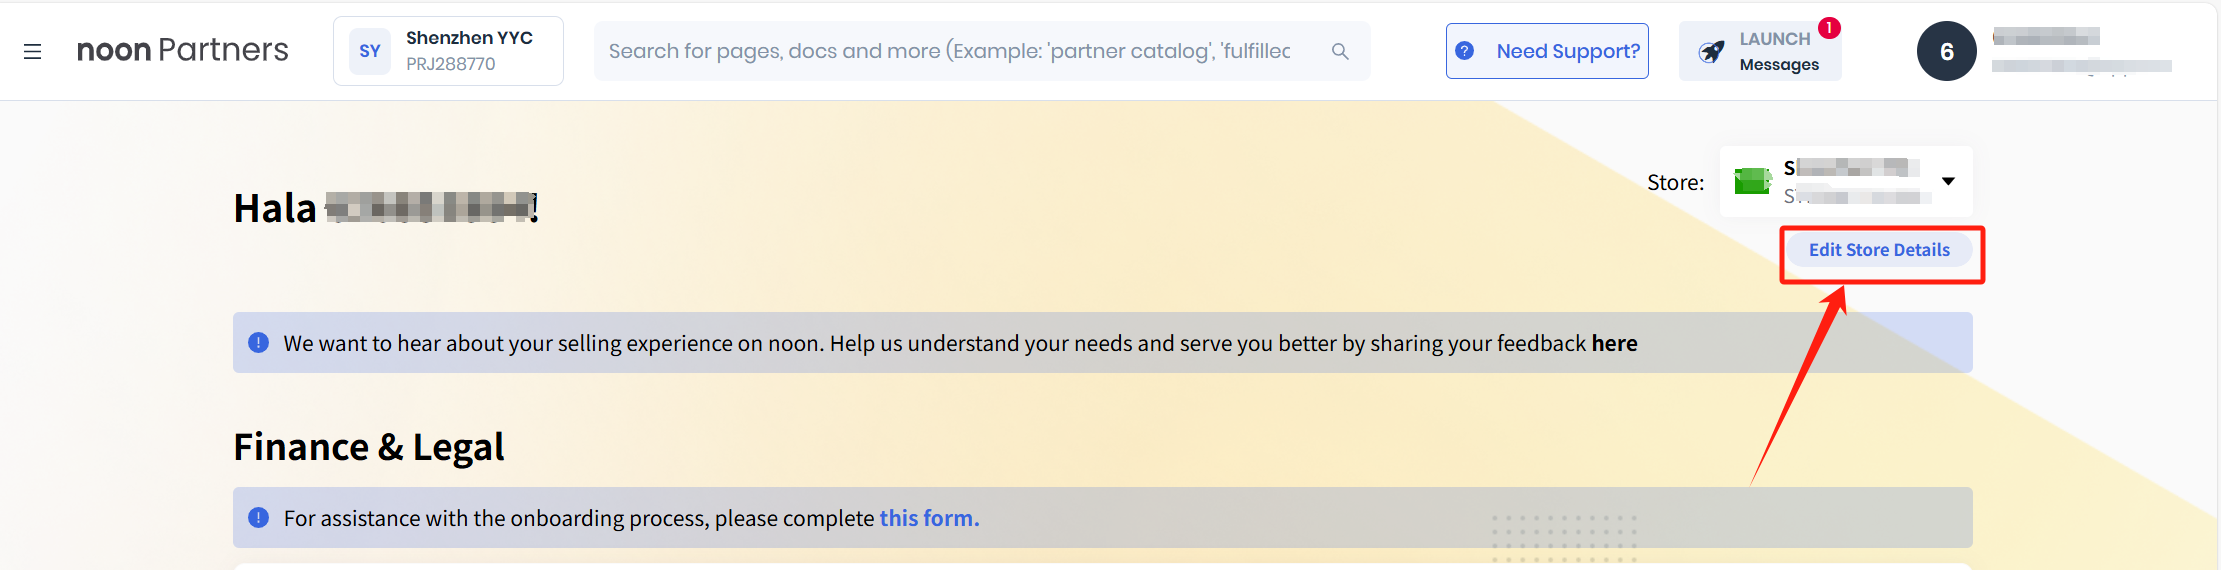Click the Edit Store Details button
Viewport: 2221px width, 570px height.
point(1879,250)
